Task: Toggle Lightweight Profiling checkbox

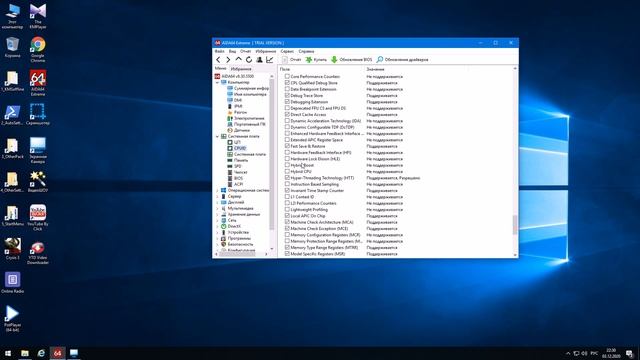Action: tap(287, 209)
